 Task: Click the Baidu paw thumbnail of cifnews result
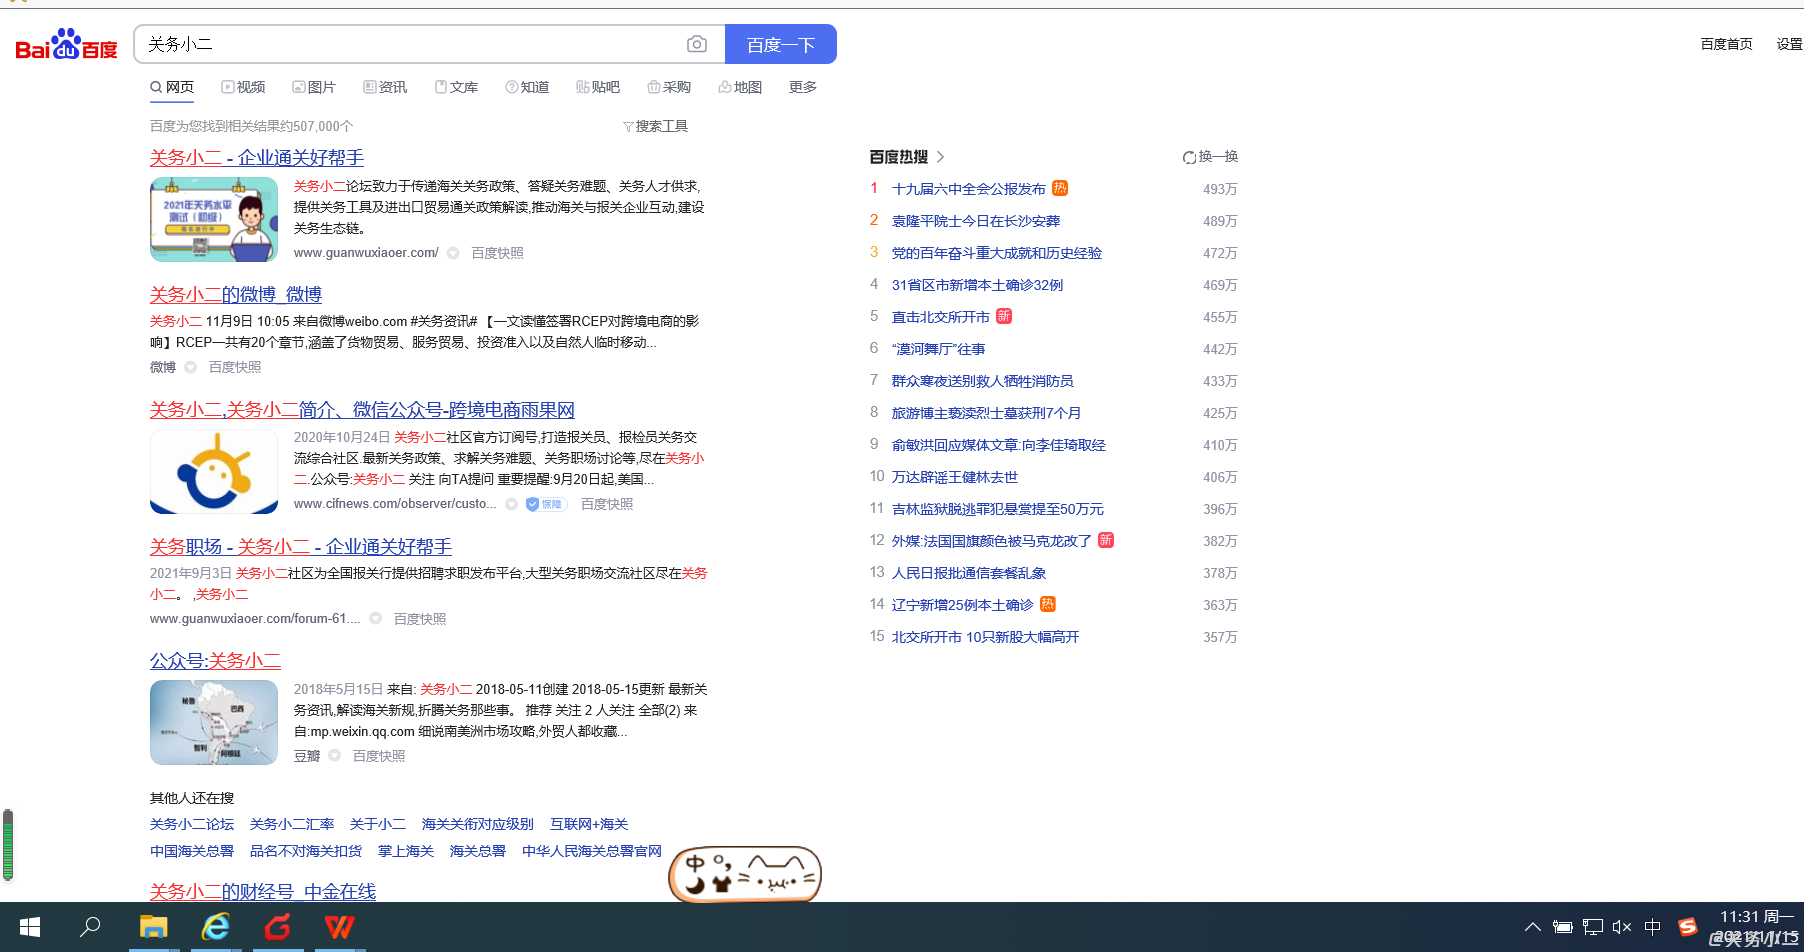(x=214, y=471)
